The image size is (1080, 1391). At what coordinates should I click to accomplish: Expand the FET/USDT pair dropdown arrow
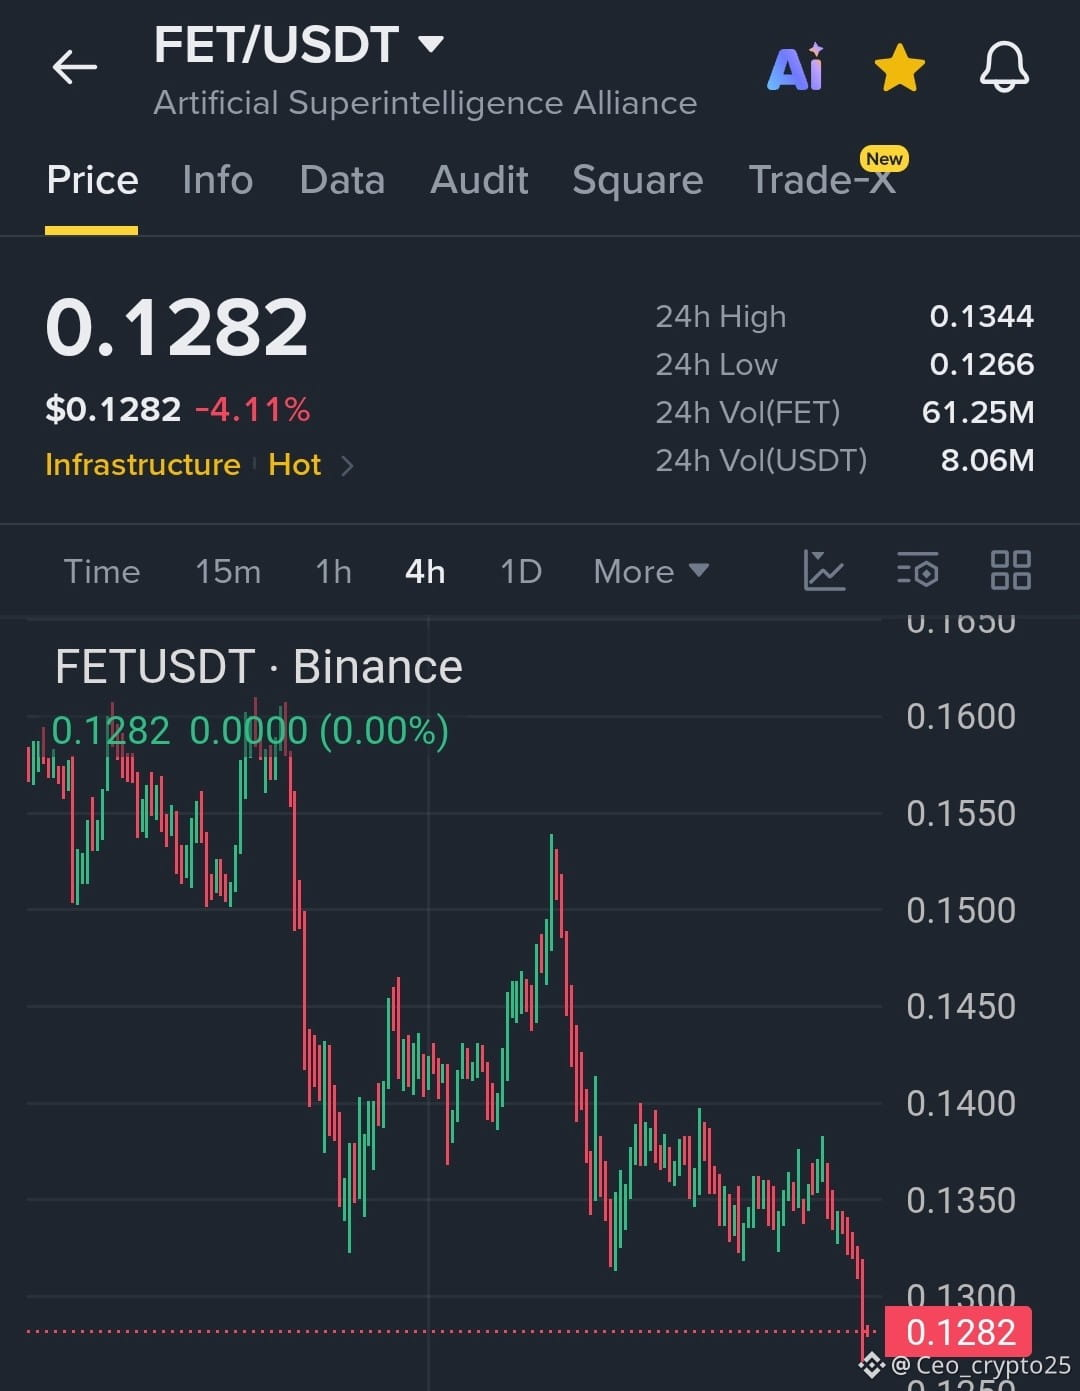(x=431, y=44)
